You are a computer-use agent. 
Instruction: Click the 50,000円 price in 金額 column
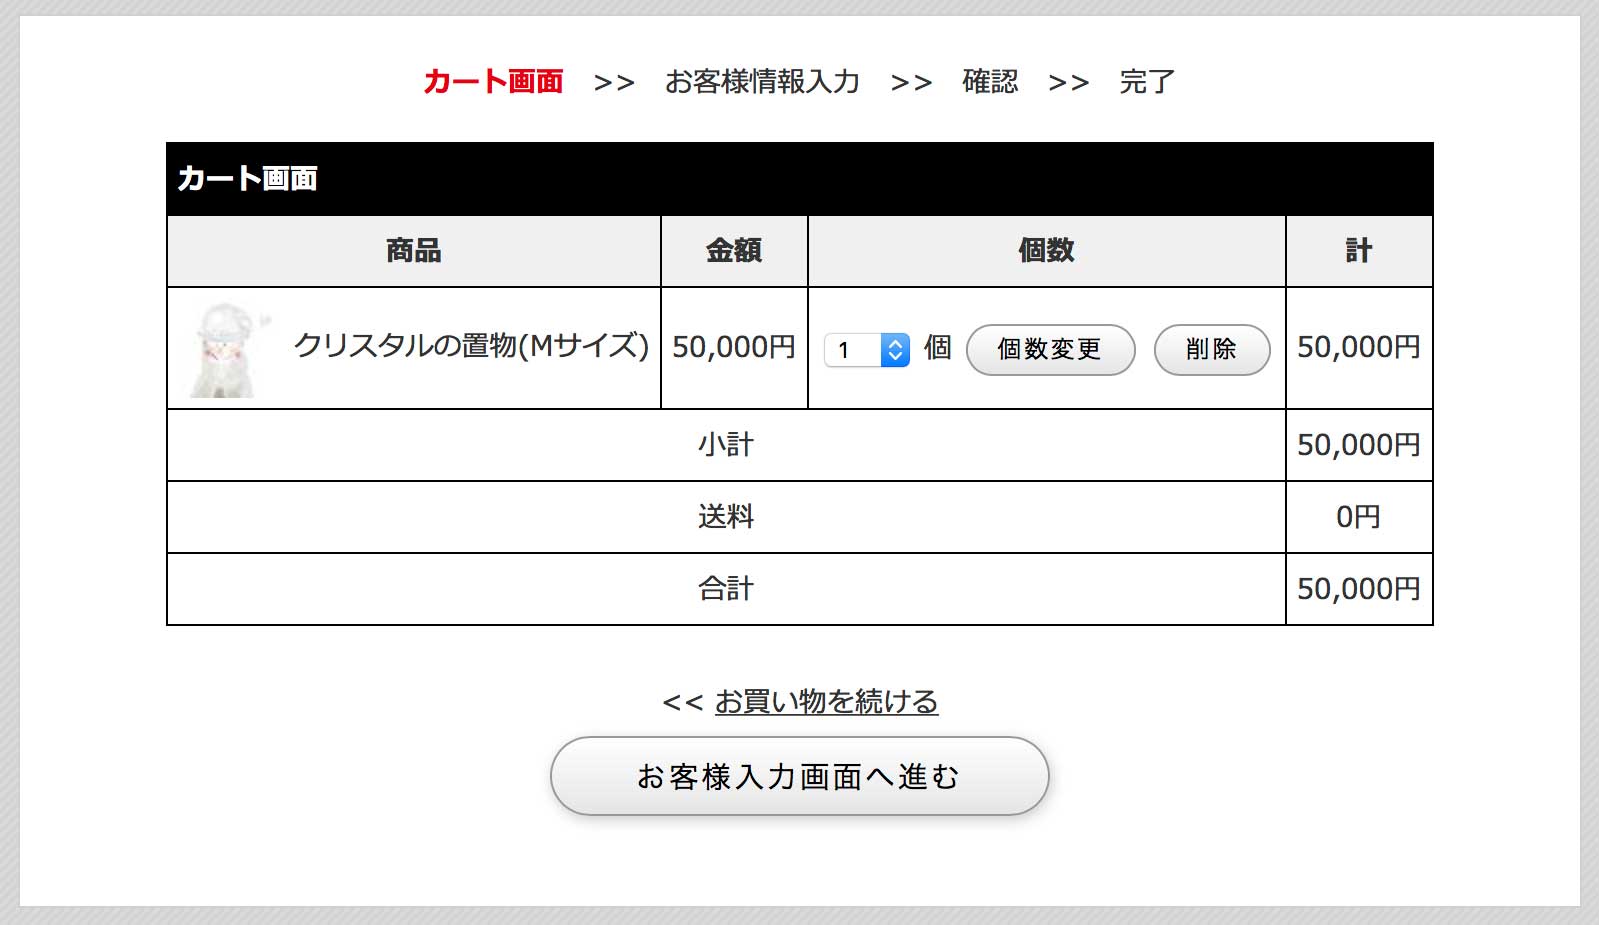pos(734,347)
